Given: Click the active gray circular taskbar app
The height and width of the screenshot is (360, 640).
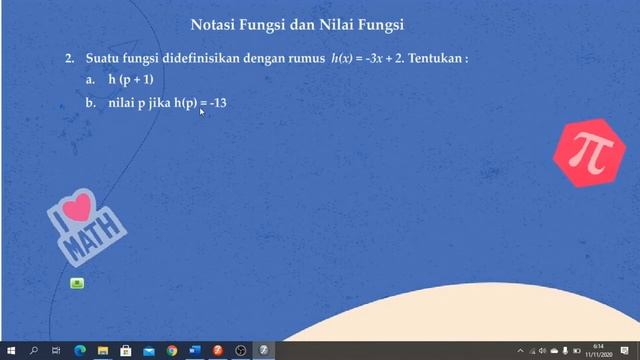Looking at the screenshot, I should tap(264, 350).
